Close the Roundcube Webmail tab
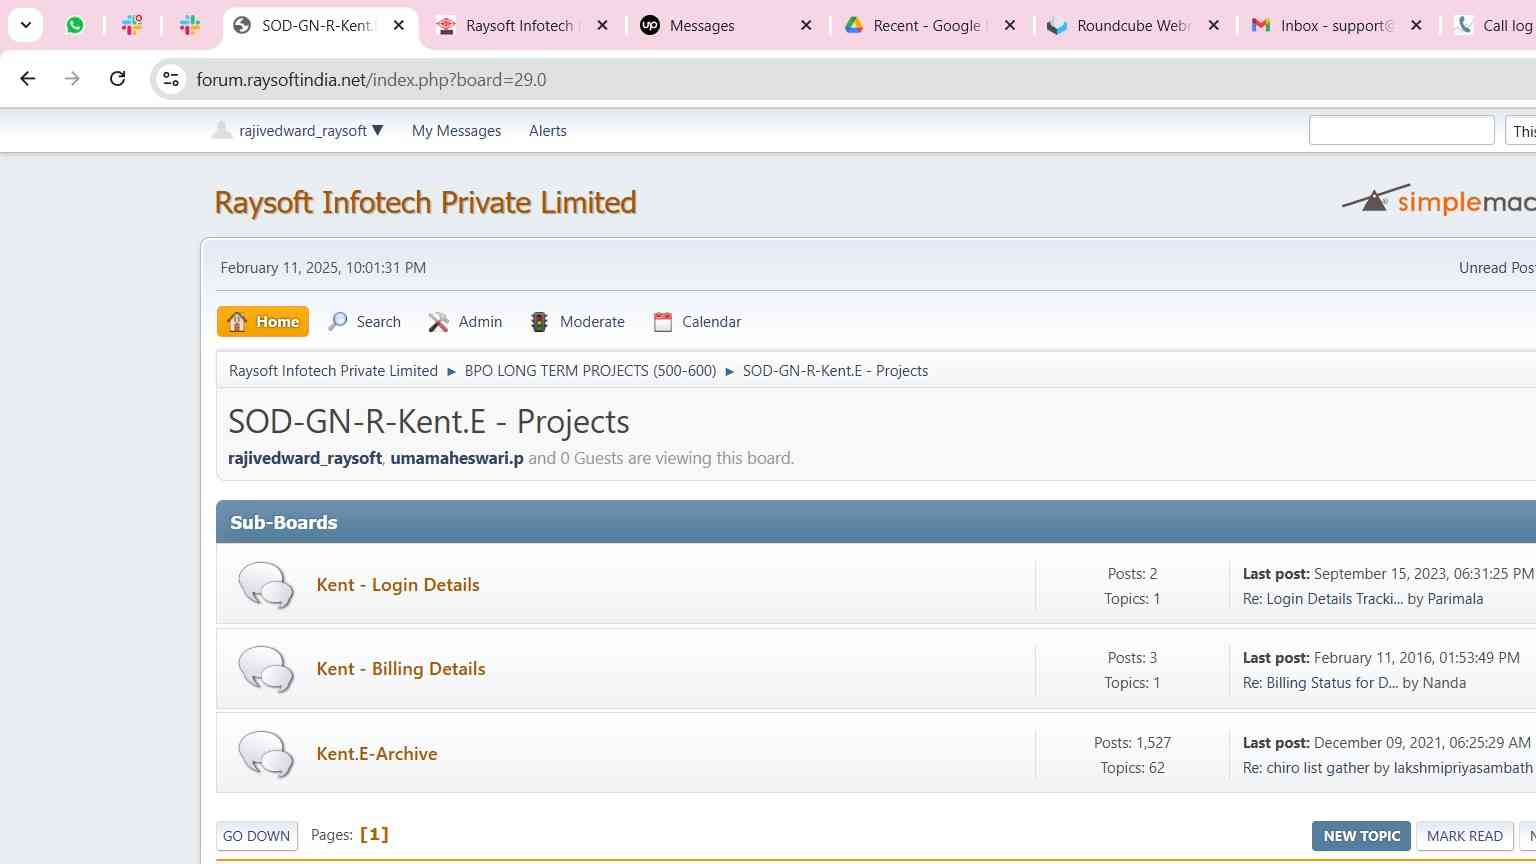Screen dimensions: 1536x864 click(1214, 25)
